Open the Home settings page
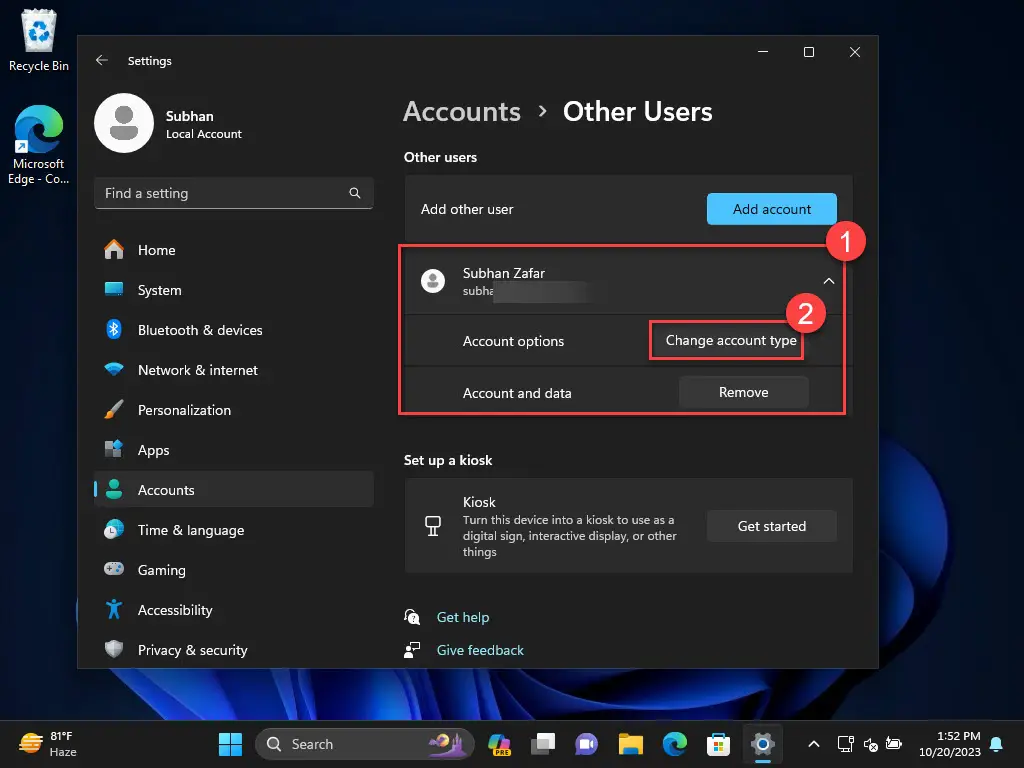The image size is (1024, 768). (x=234, y=250)
